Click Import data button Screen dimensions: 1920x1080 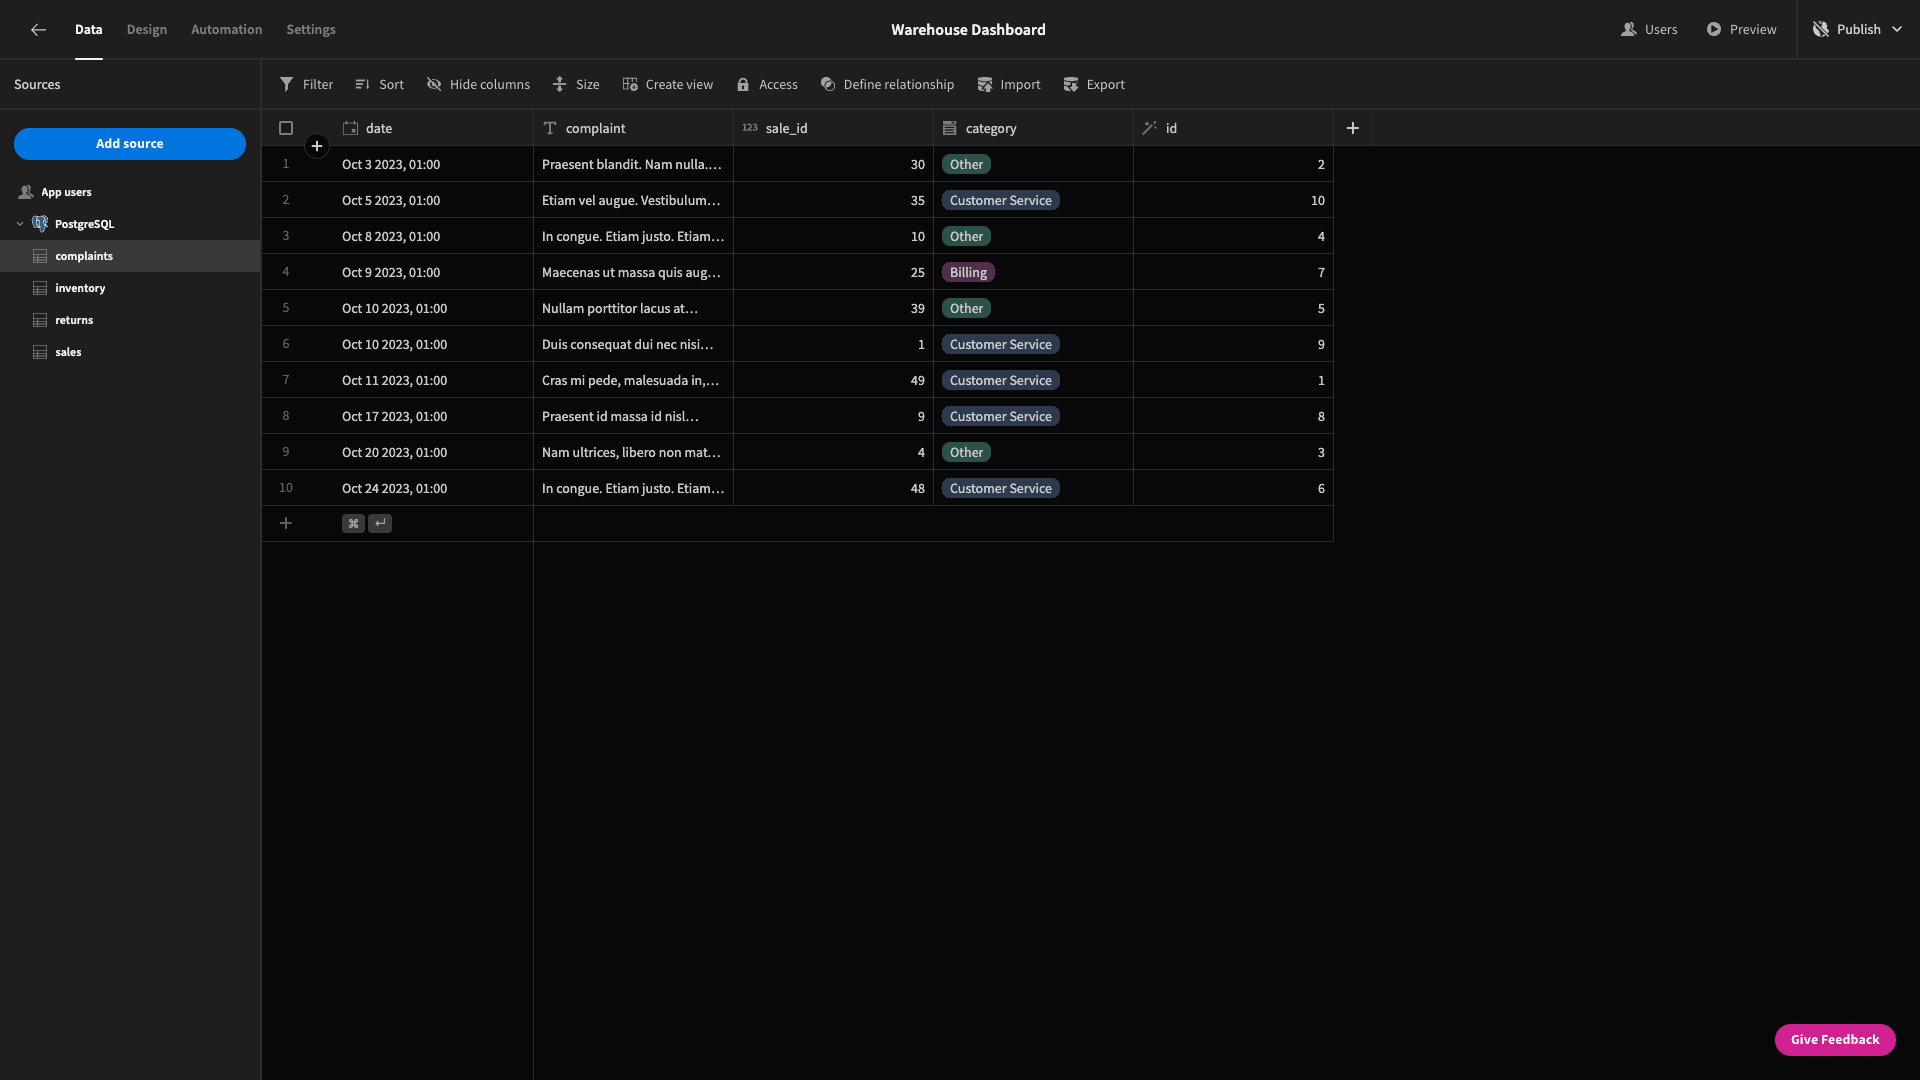(1009, 85)
